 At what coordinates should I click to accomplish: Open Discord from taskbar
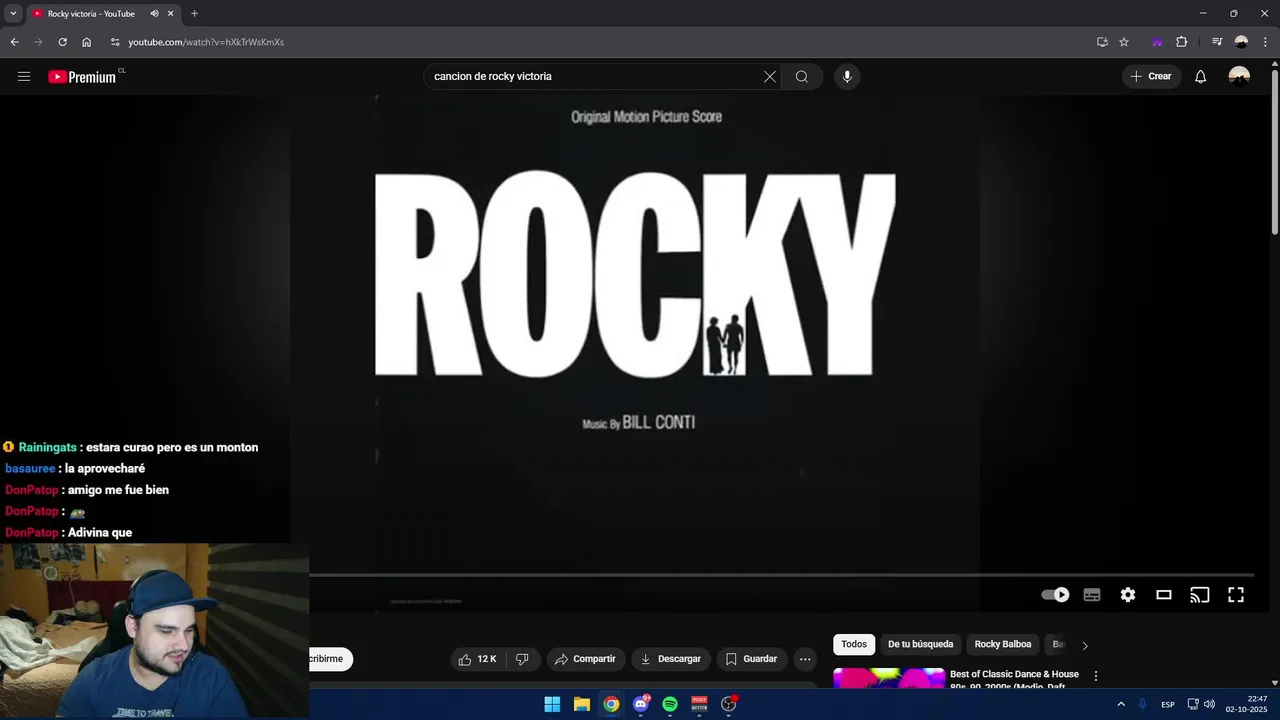(x=641, y=704)
